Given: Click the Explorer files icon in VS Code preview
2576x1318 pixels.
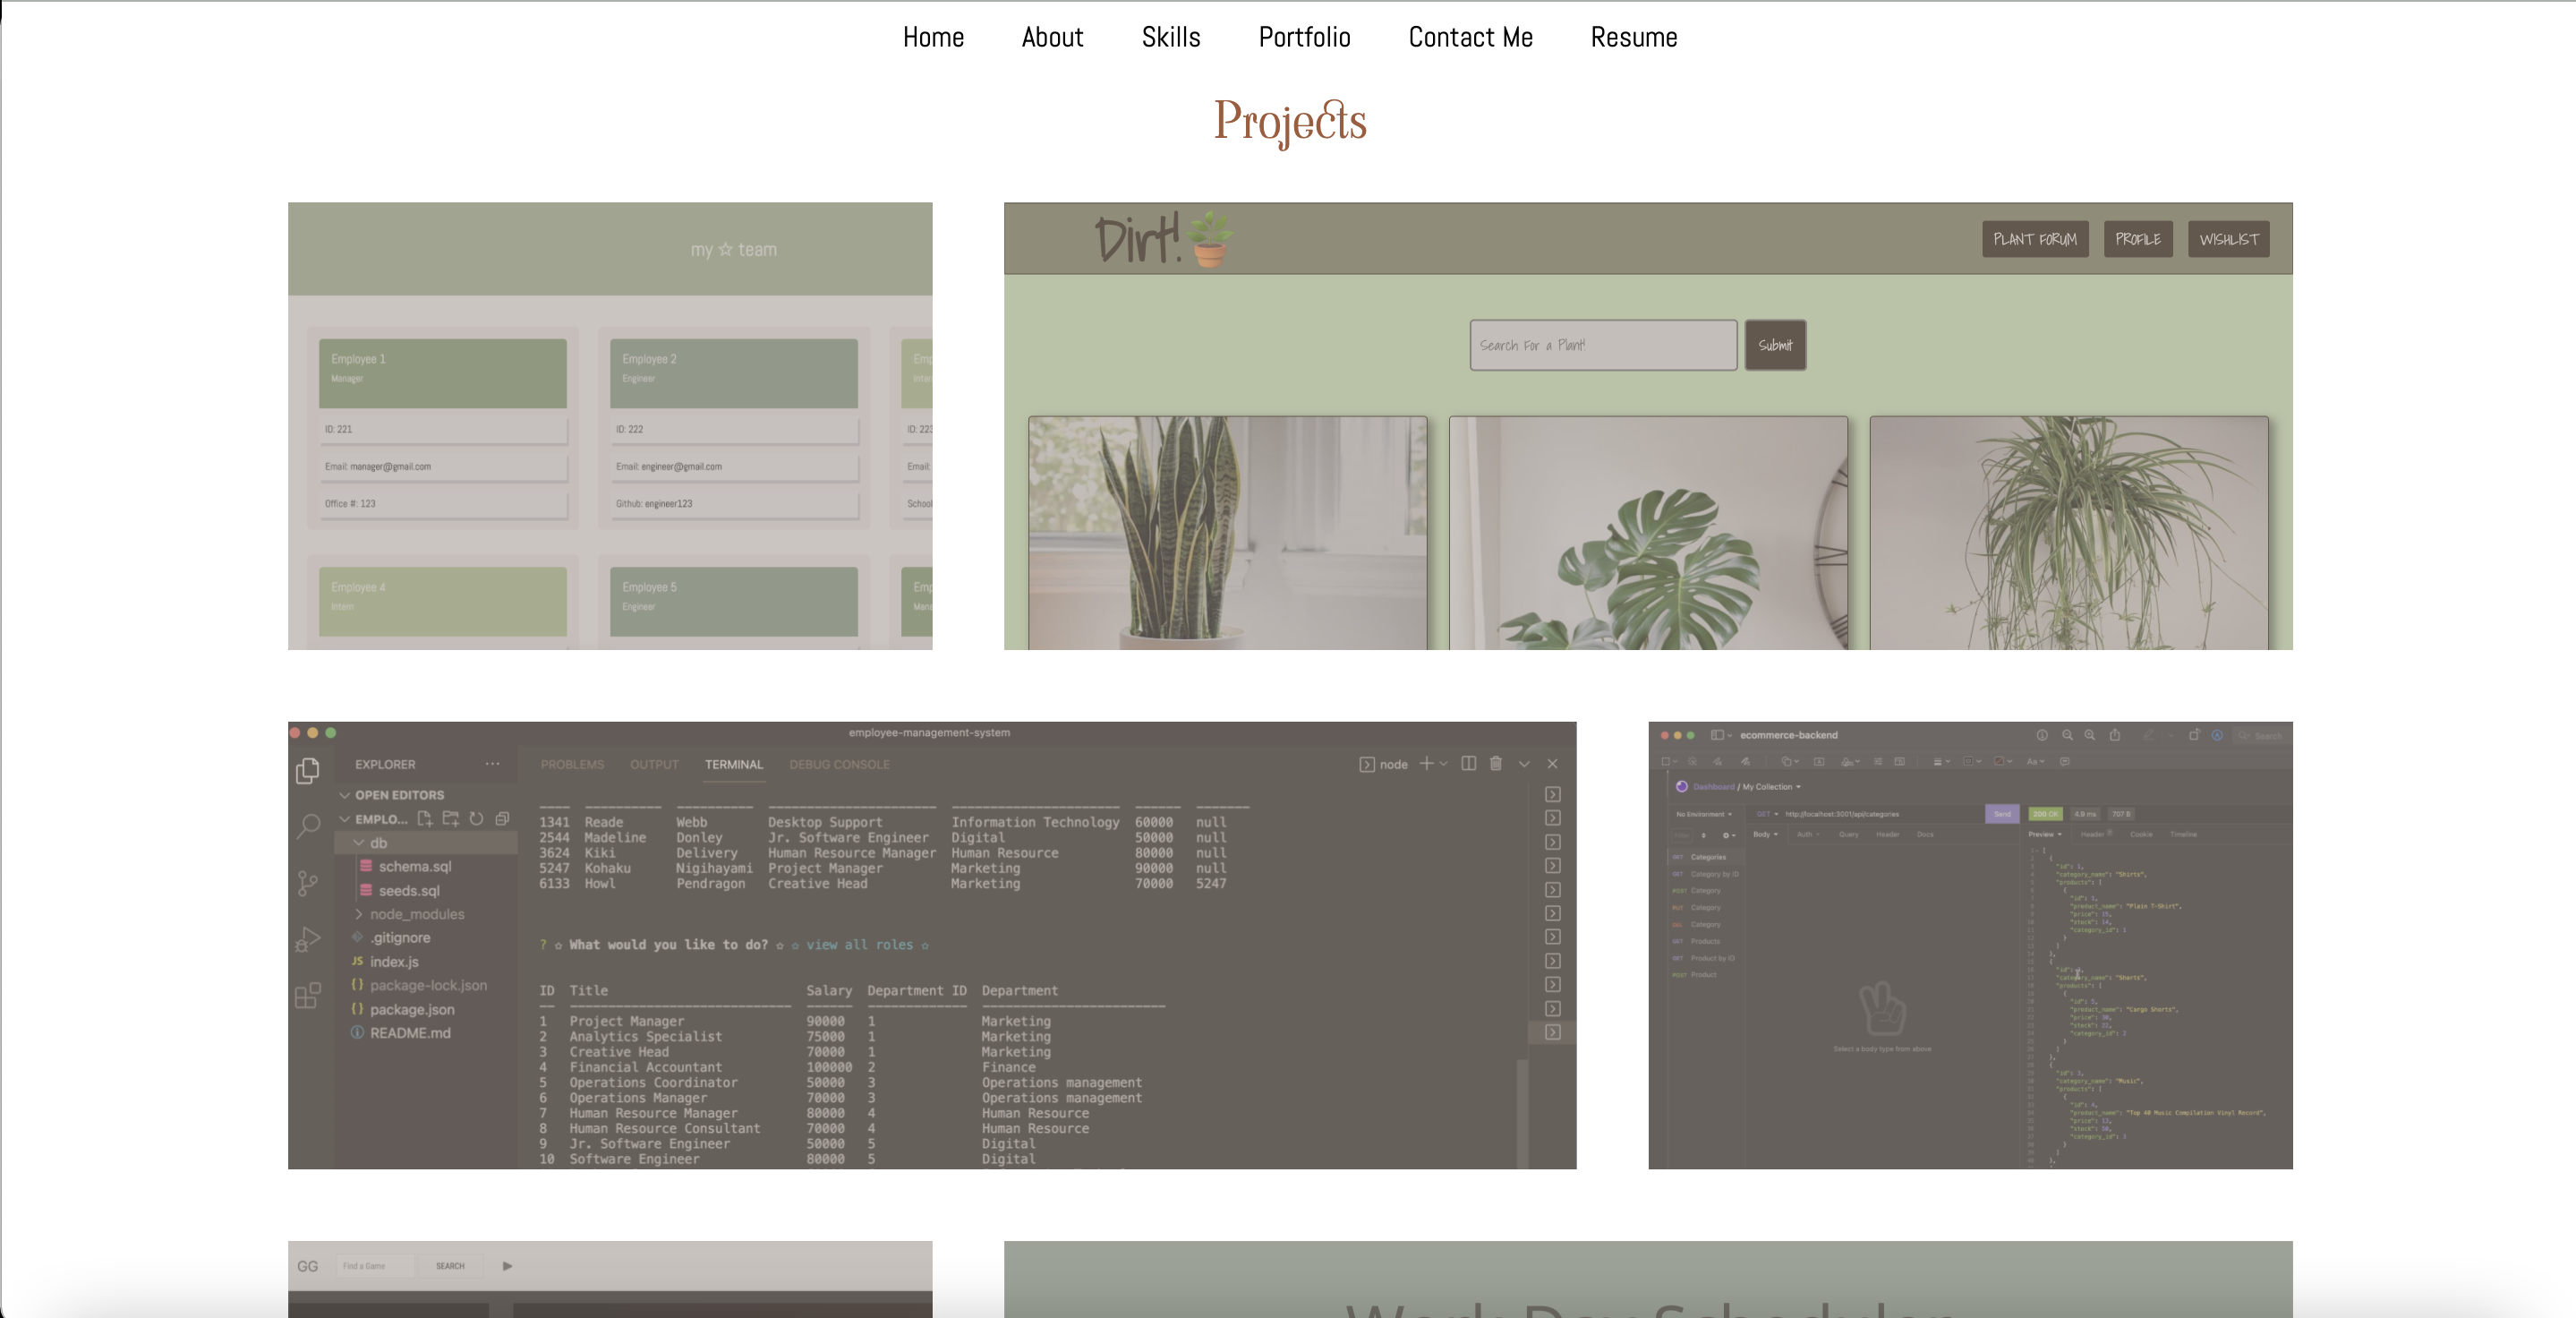Looking at the screenshot, I should 308,770.
